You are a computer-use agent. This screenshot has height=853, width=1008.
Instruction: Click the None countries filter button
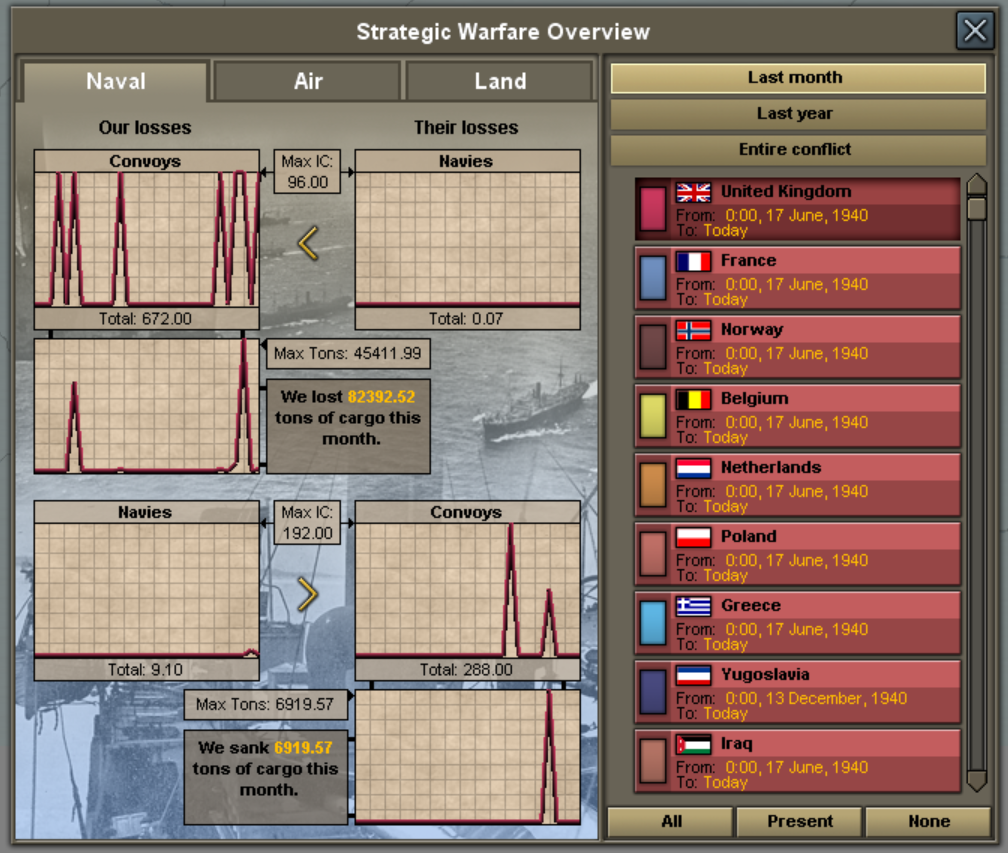928,822
